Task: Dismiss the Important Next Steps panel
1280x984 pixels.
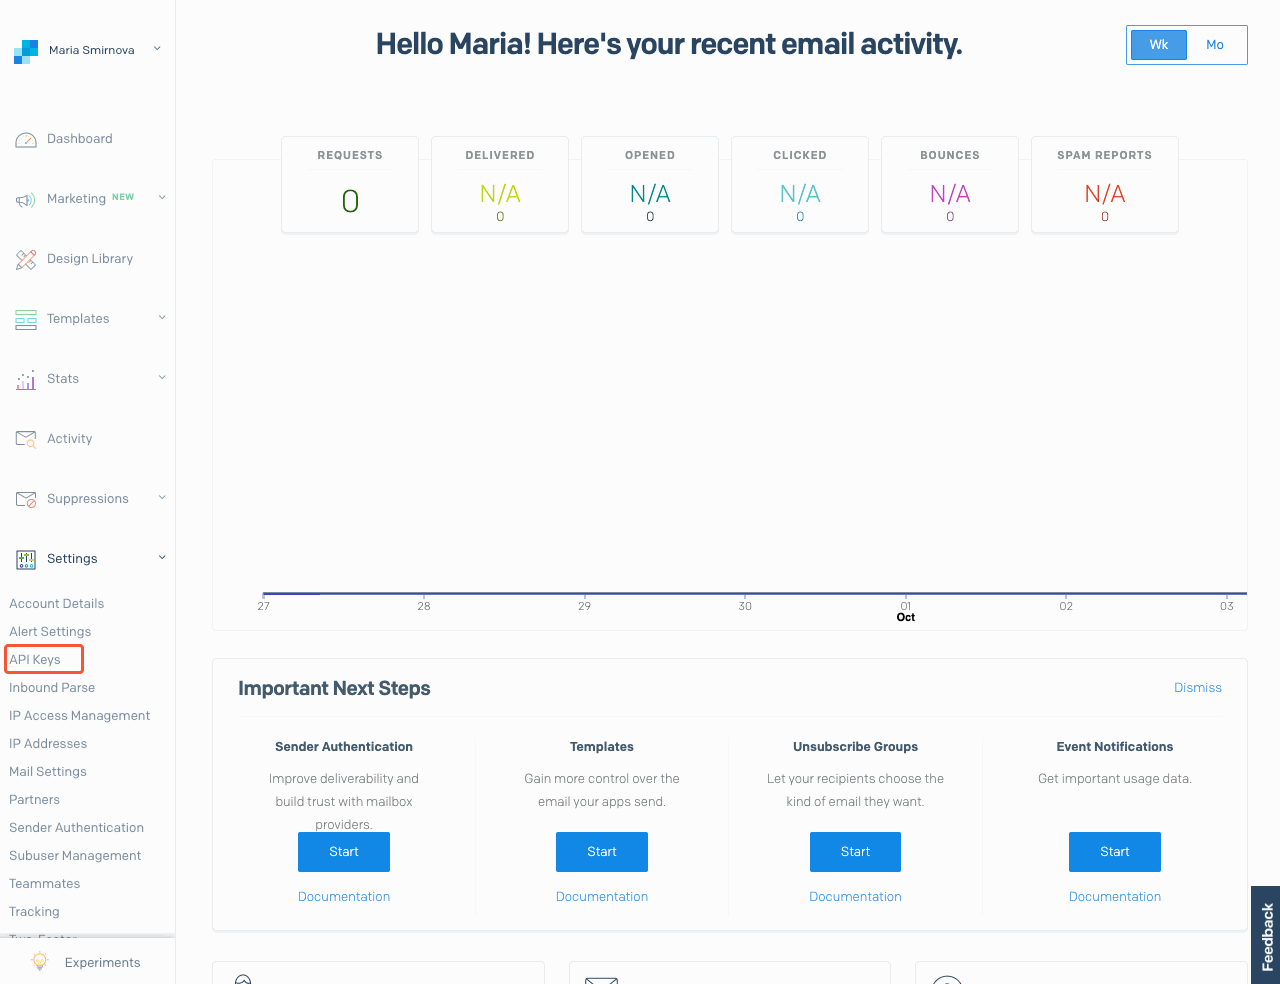Action: (1197, 688)
